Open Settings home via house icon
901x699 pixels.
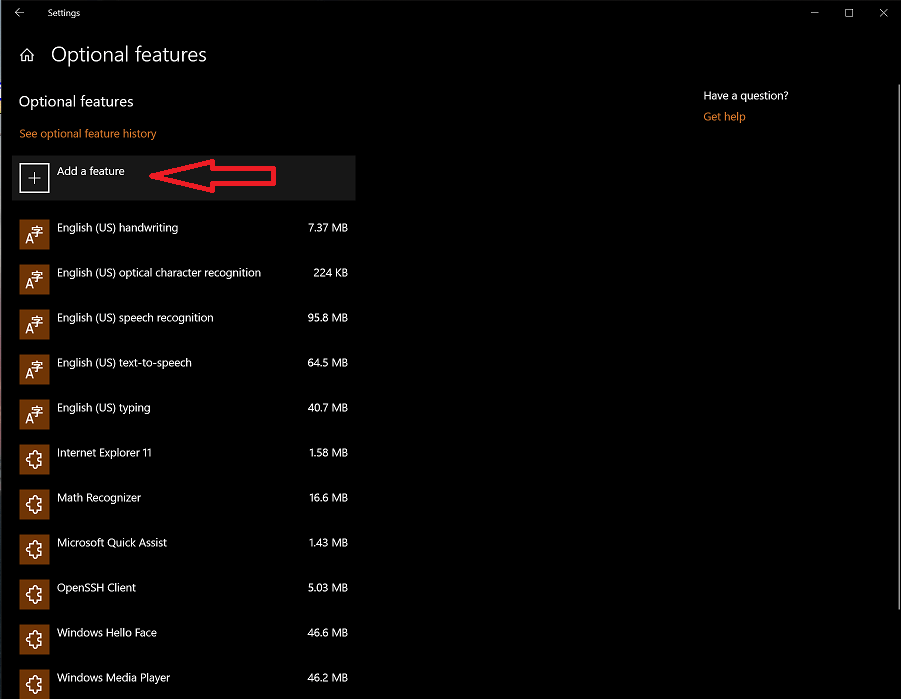27,55
